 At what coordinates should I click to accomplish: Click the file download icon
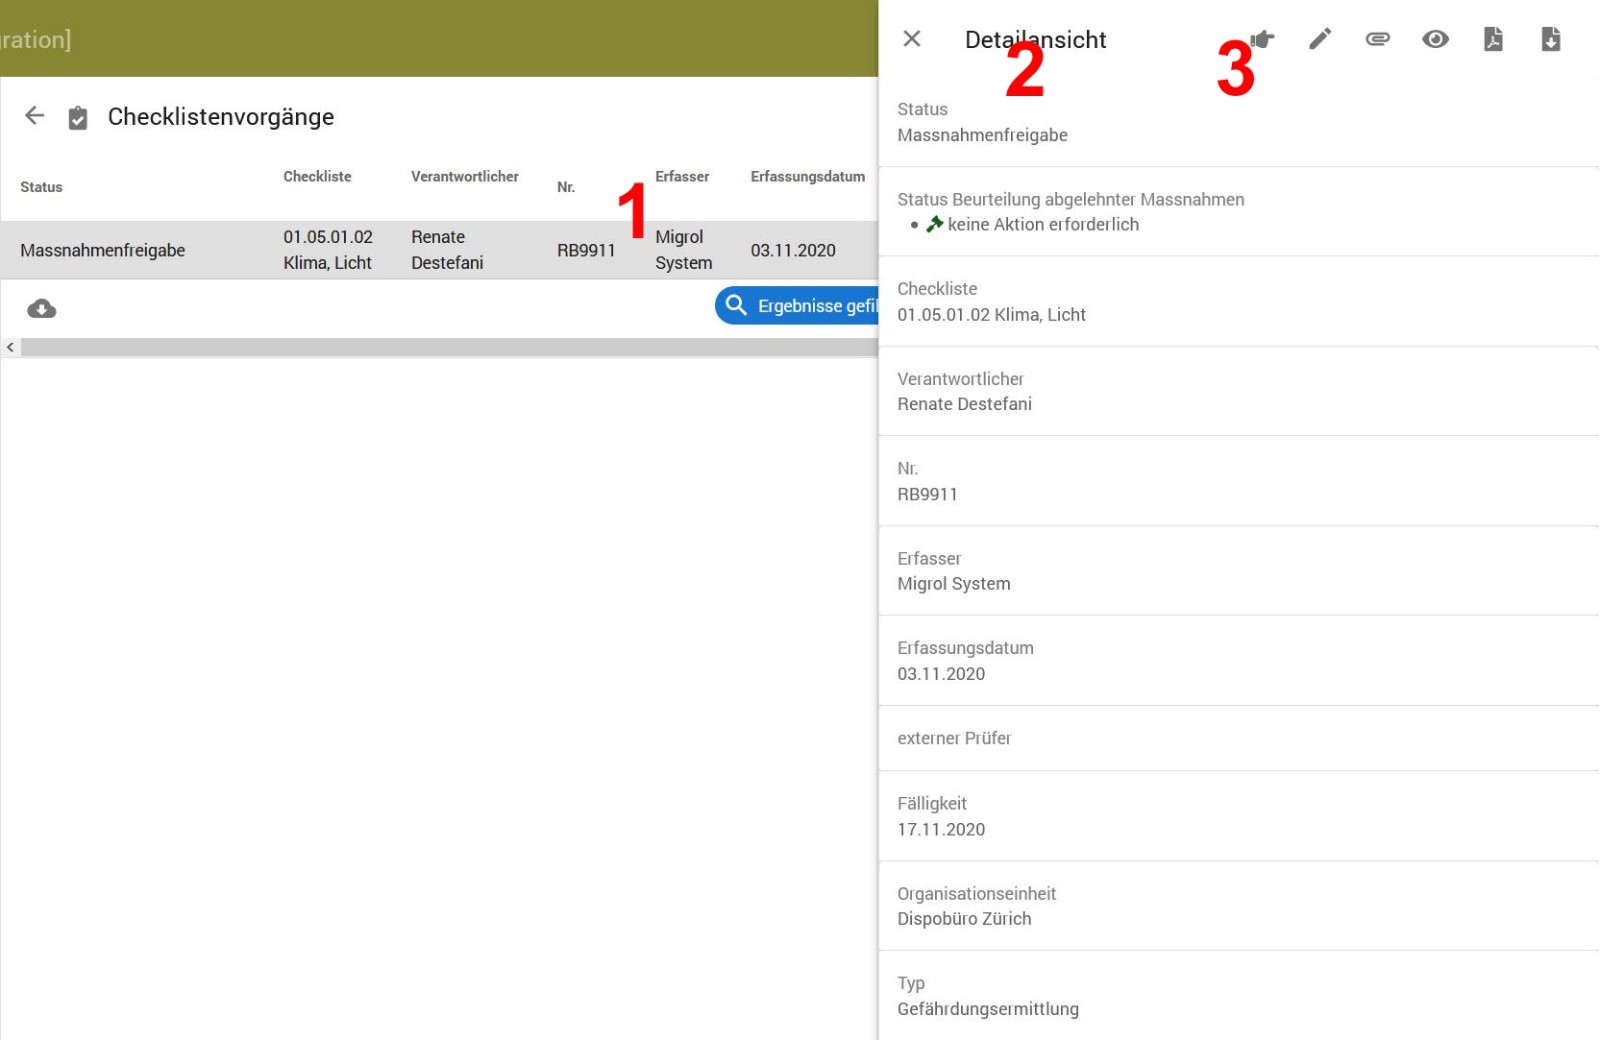coord(1550,39)
